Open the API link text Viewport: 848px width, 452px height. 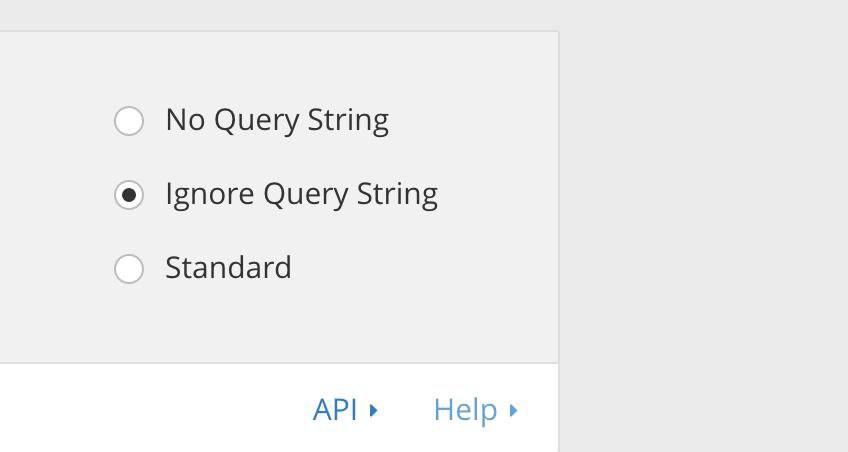(335, 409)
